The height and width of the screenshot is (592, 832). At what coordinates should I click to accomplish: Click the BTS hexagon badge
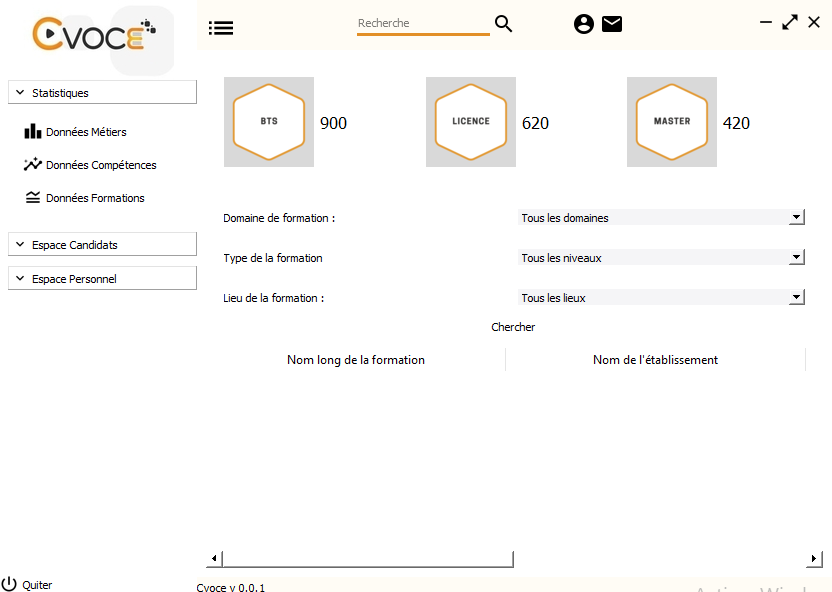[x=268, y=122]
